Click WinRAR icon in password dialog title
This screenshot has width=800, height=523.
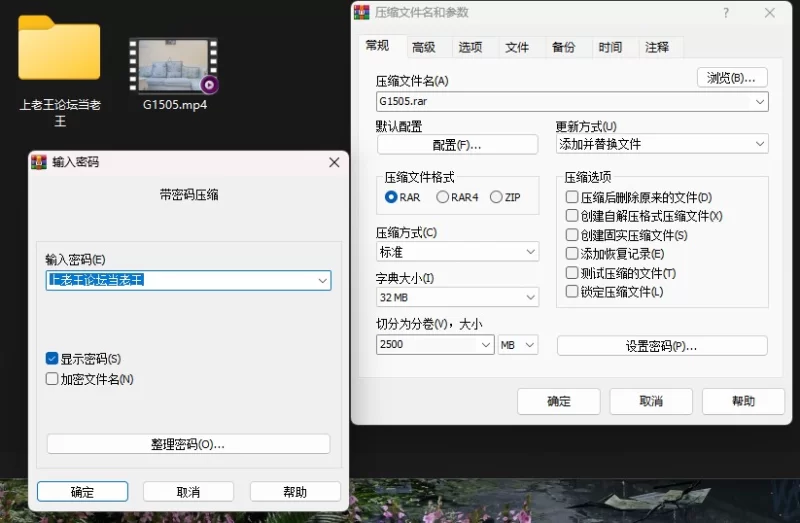click(x=40, y=162)
